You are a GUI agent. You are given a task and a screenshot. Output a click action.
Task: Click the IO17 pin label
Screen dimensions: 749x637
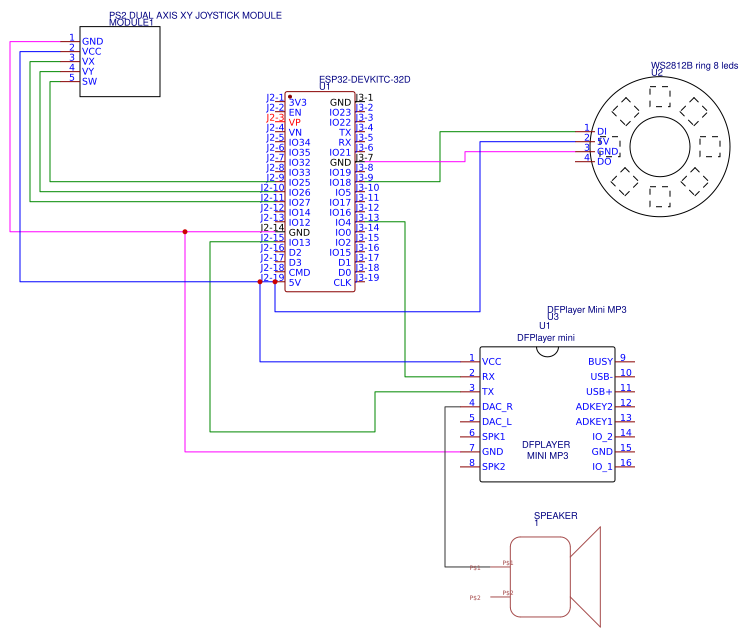[x=340, y=203]
